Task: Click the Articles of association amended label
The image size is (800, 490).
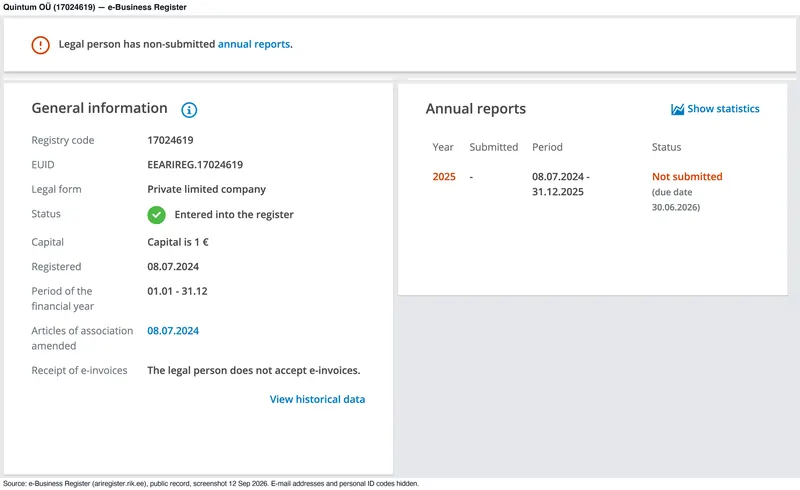Action: 82,338
